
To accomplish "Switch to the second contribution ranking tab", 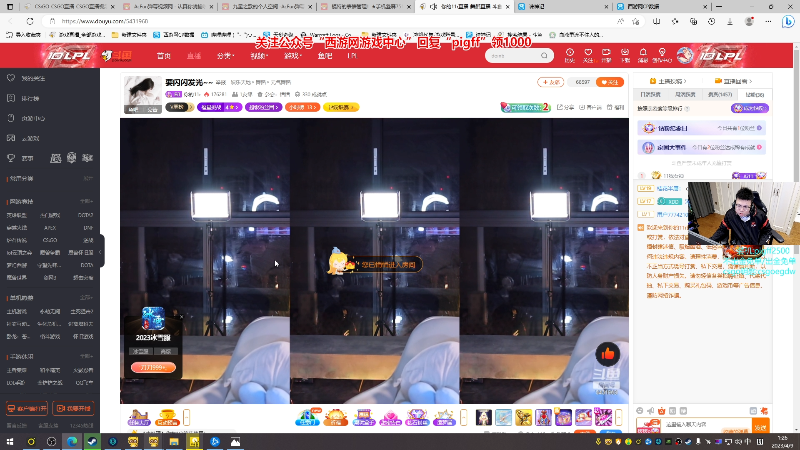I will [685, 95].
